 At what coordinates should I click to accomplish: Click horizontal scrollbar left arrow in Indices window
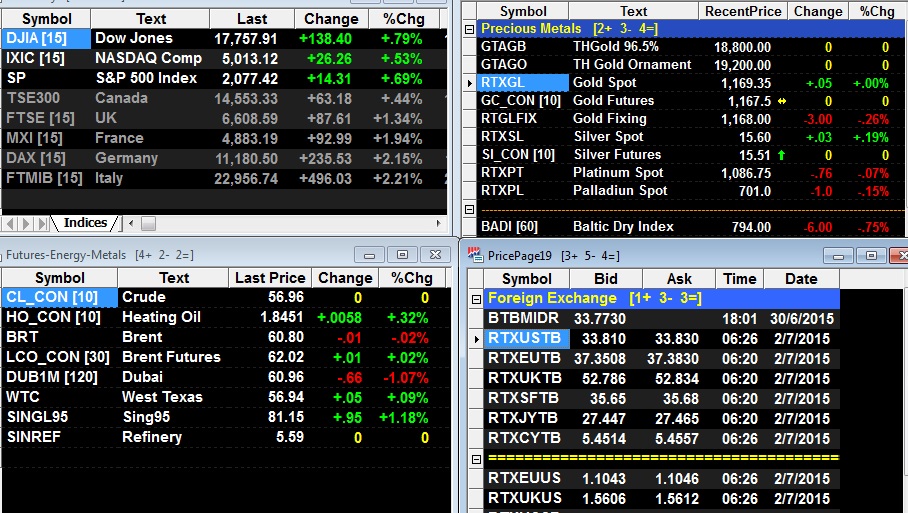click(131, 223)
